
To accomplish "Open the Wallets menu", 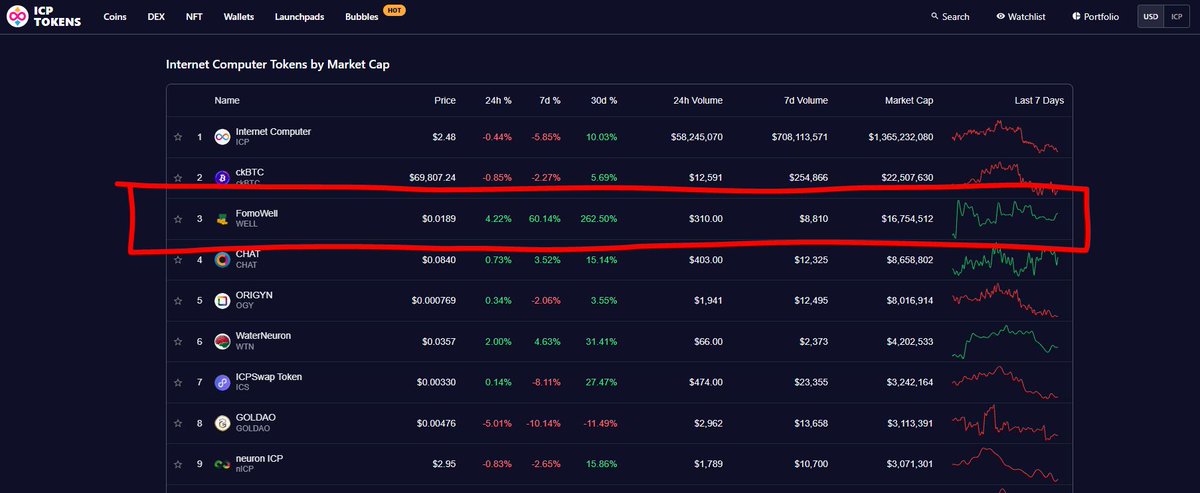I will pyautogui.click(x=239, y=17).
